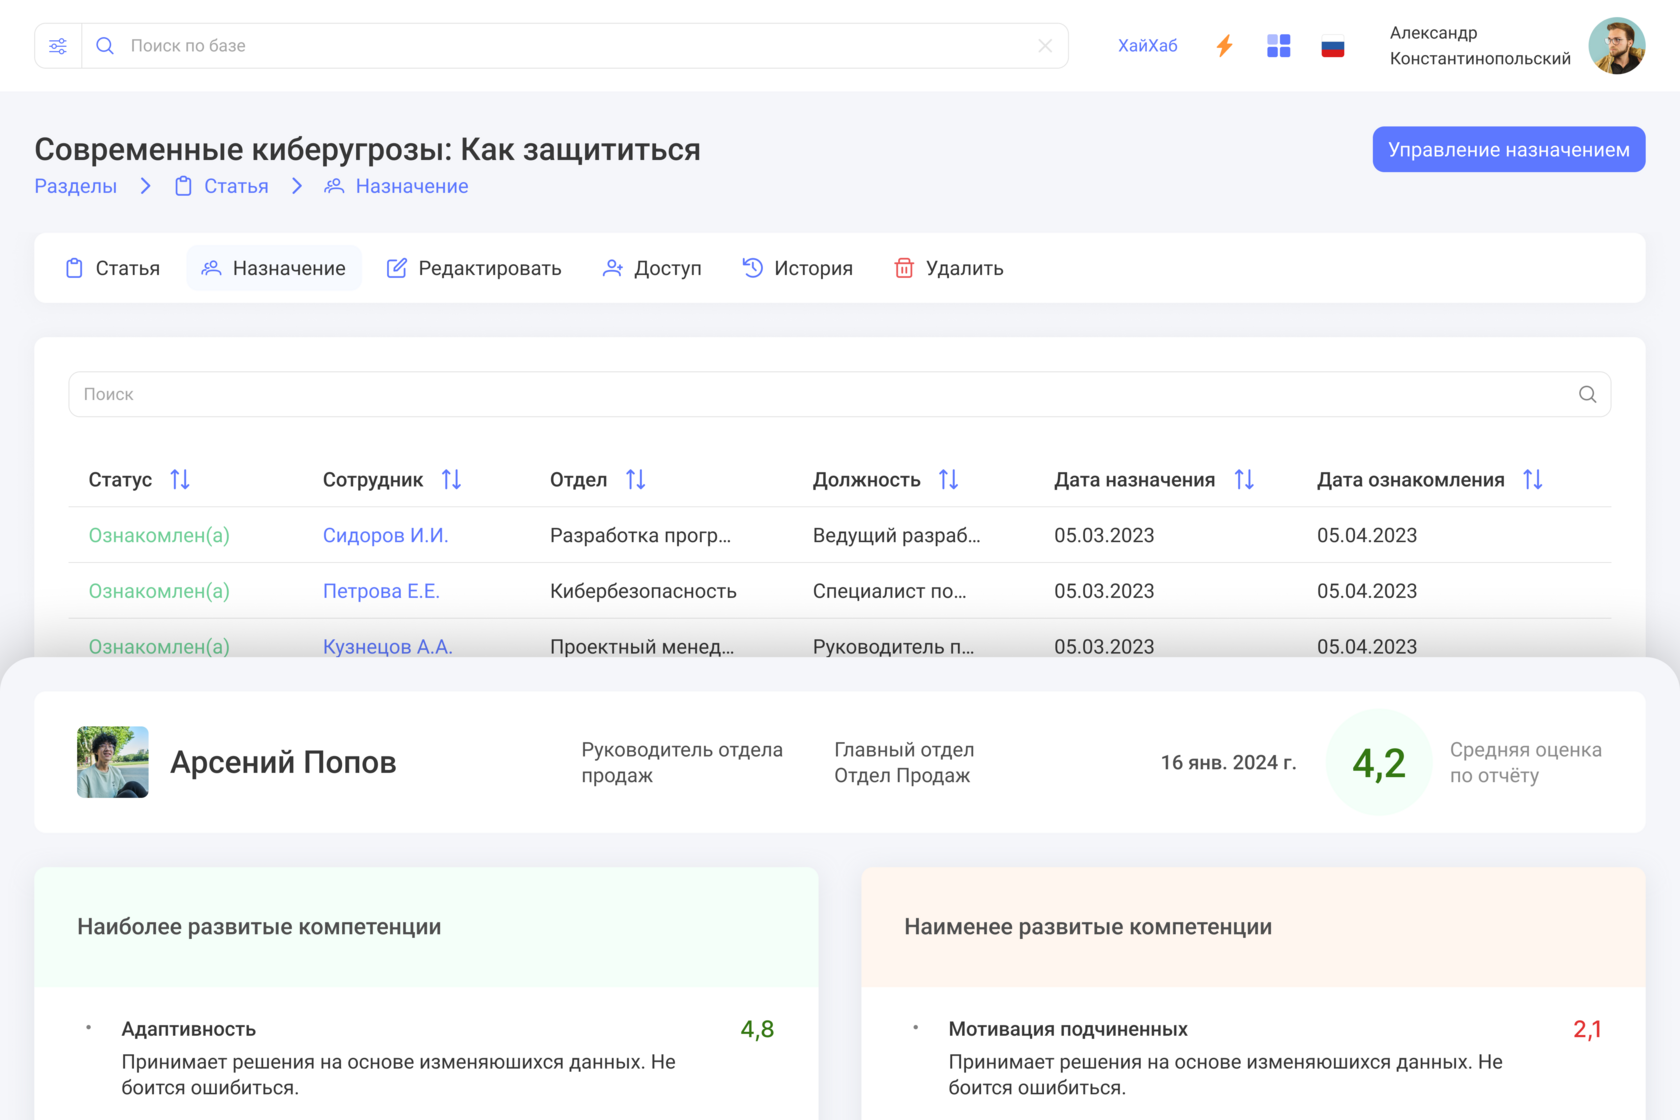
Task: Sort by Дата назначения column
Action: pos(1244,480)
